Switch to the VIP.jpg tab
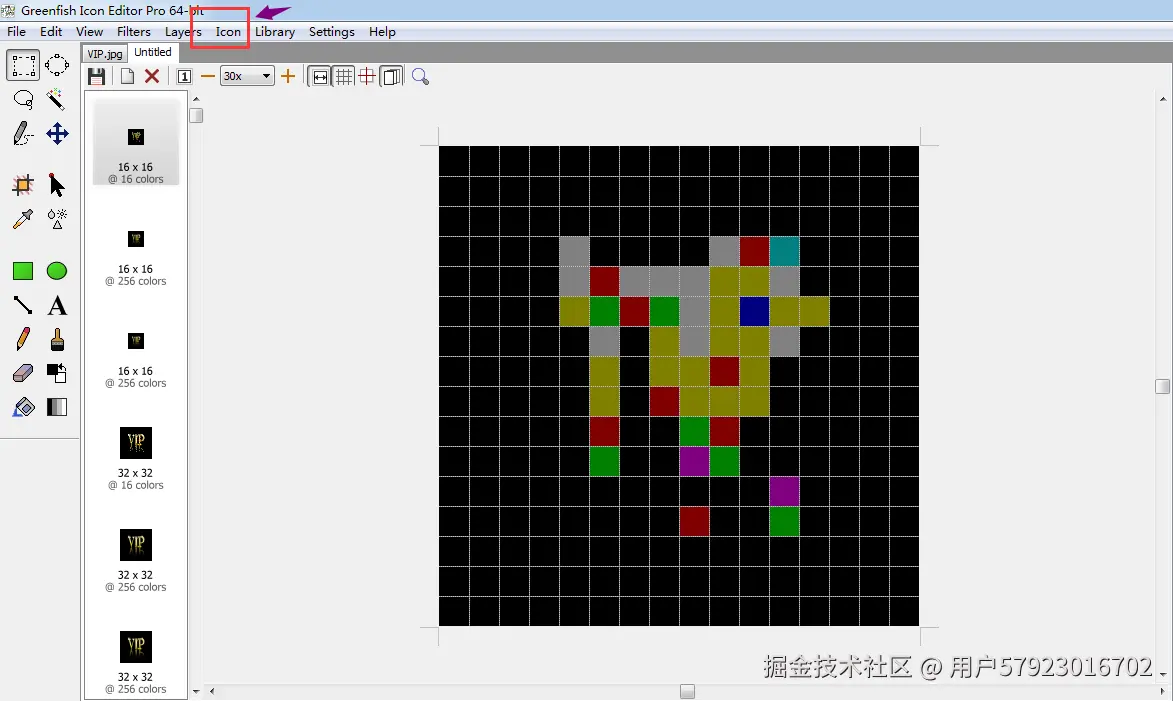 (104, 52)
